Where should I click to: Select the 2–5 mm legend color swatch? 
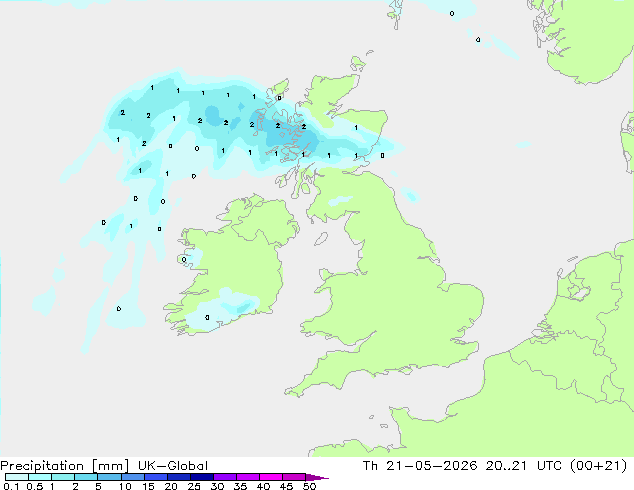(86, 477)
